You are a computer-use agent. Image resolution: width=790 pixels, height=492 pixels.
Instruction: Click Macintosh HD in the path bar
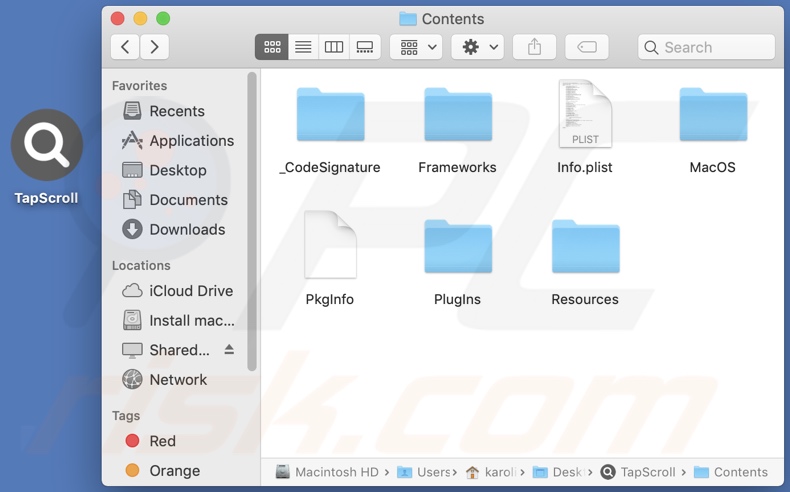pos(327,472)
